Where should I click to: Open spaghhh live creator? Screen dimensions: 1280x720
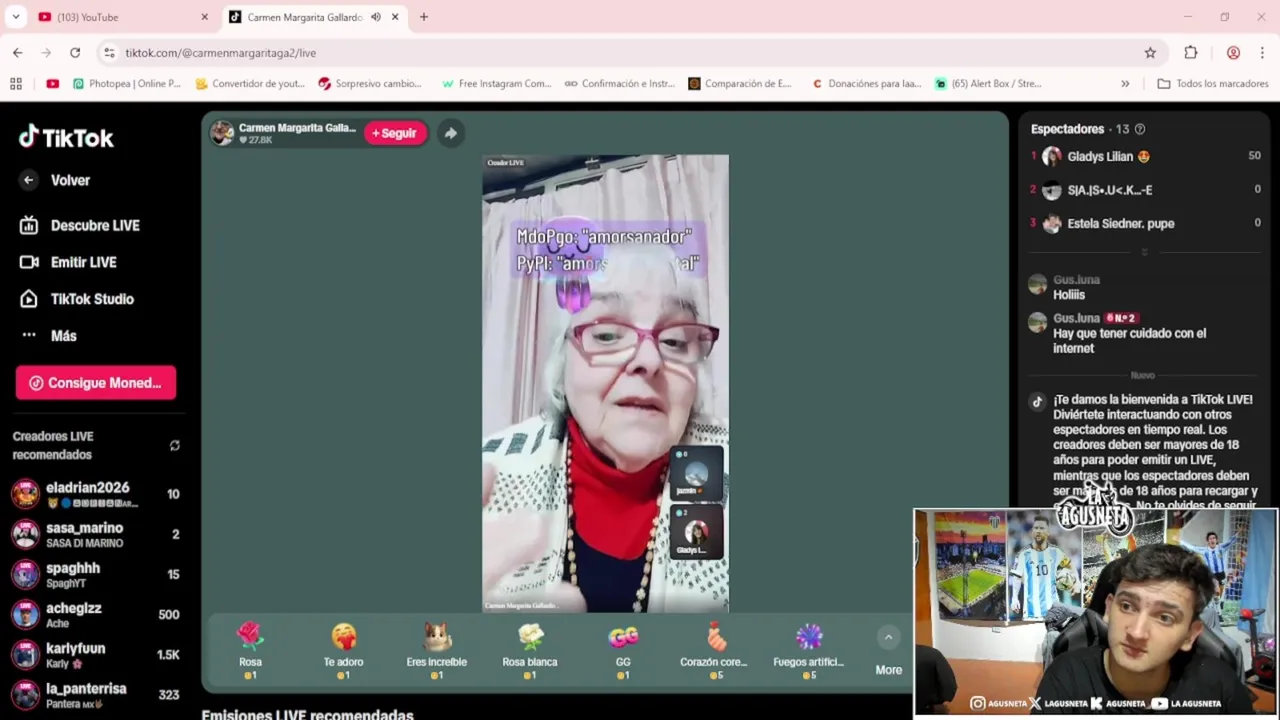click(96, 575)
